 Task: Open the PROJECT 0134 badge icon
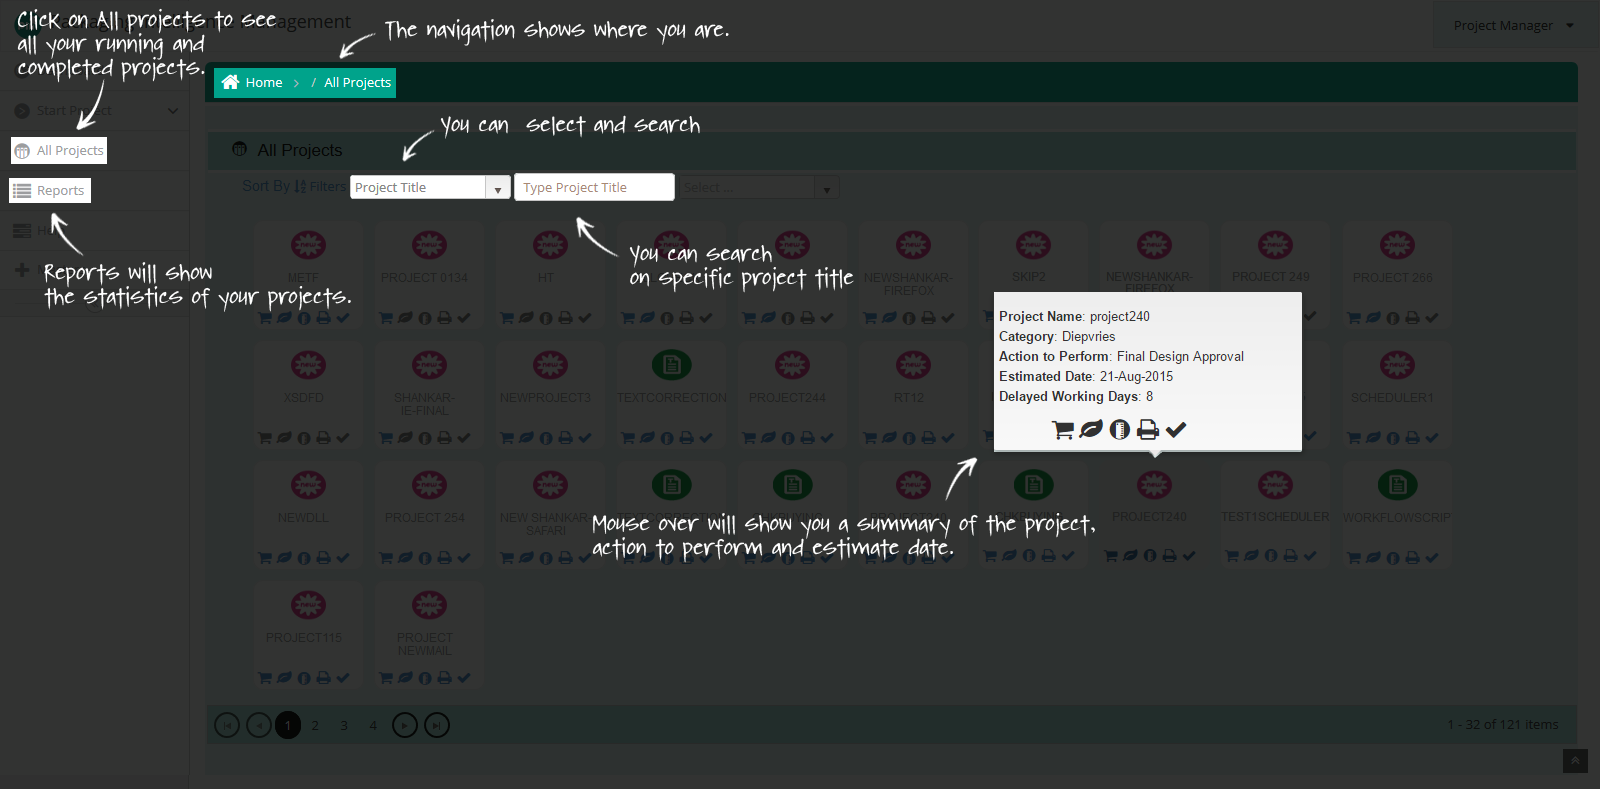pos(429,245)
